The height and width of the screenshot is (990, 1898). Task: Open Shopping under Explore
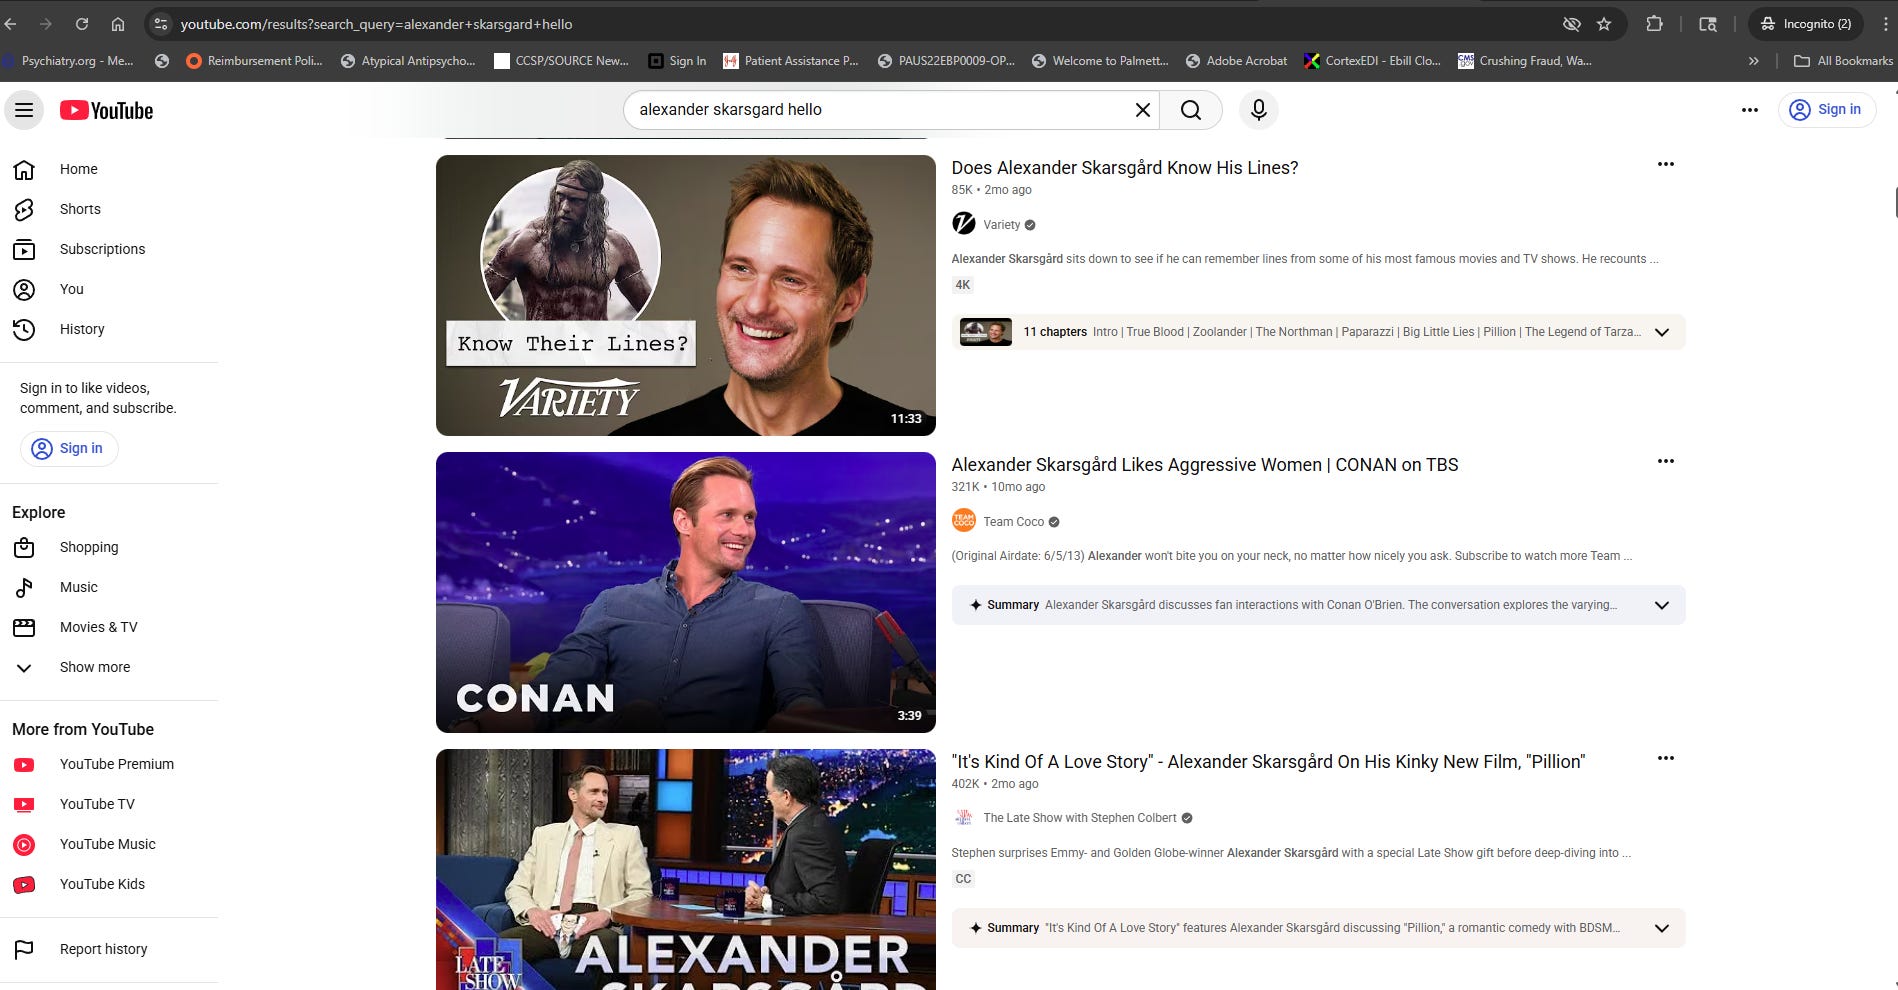[109, 547]
